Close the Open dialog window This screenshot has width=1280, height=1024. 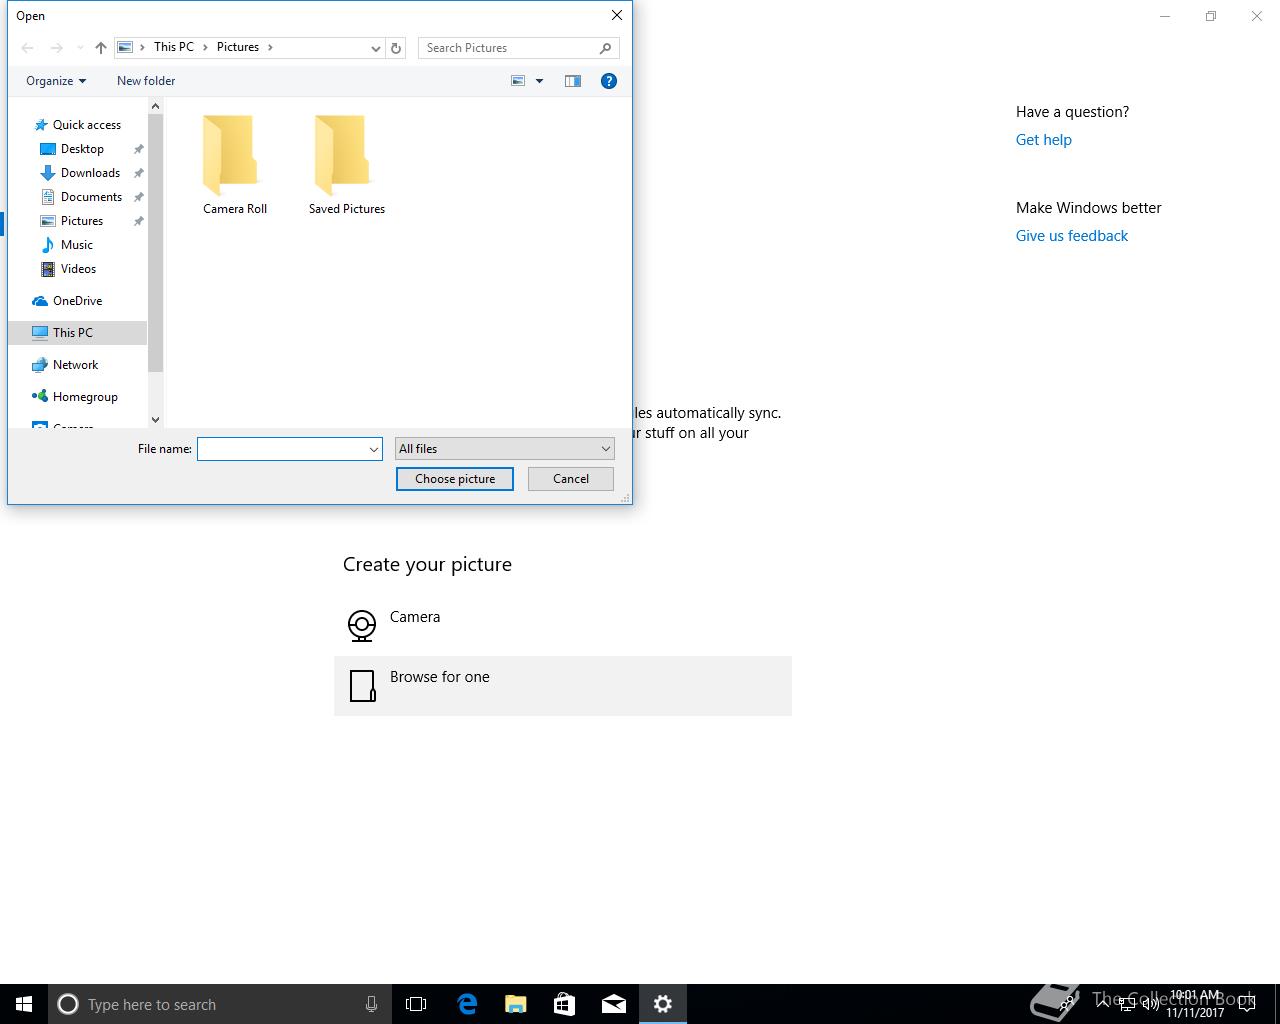tap(617, 15)
